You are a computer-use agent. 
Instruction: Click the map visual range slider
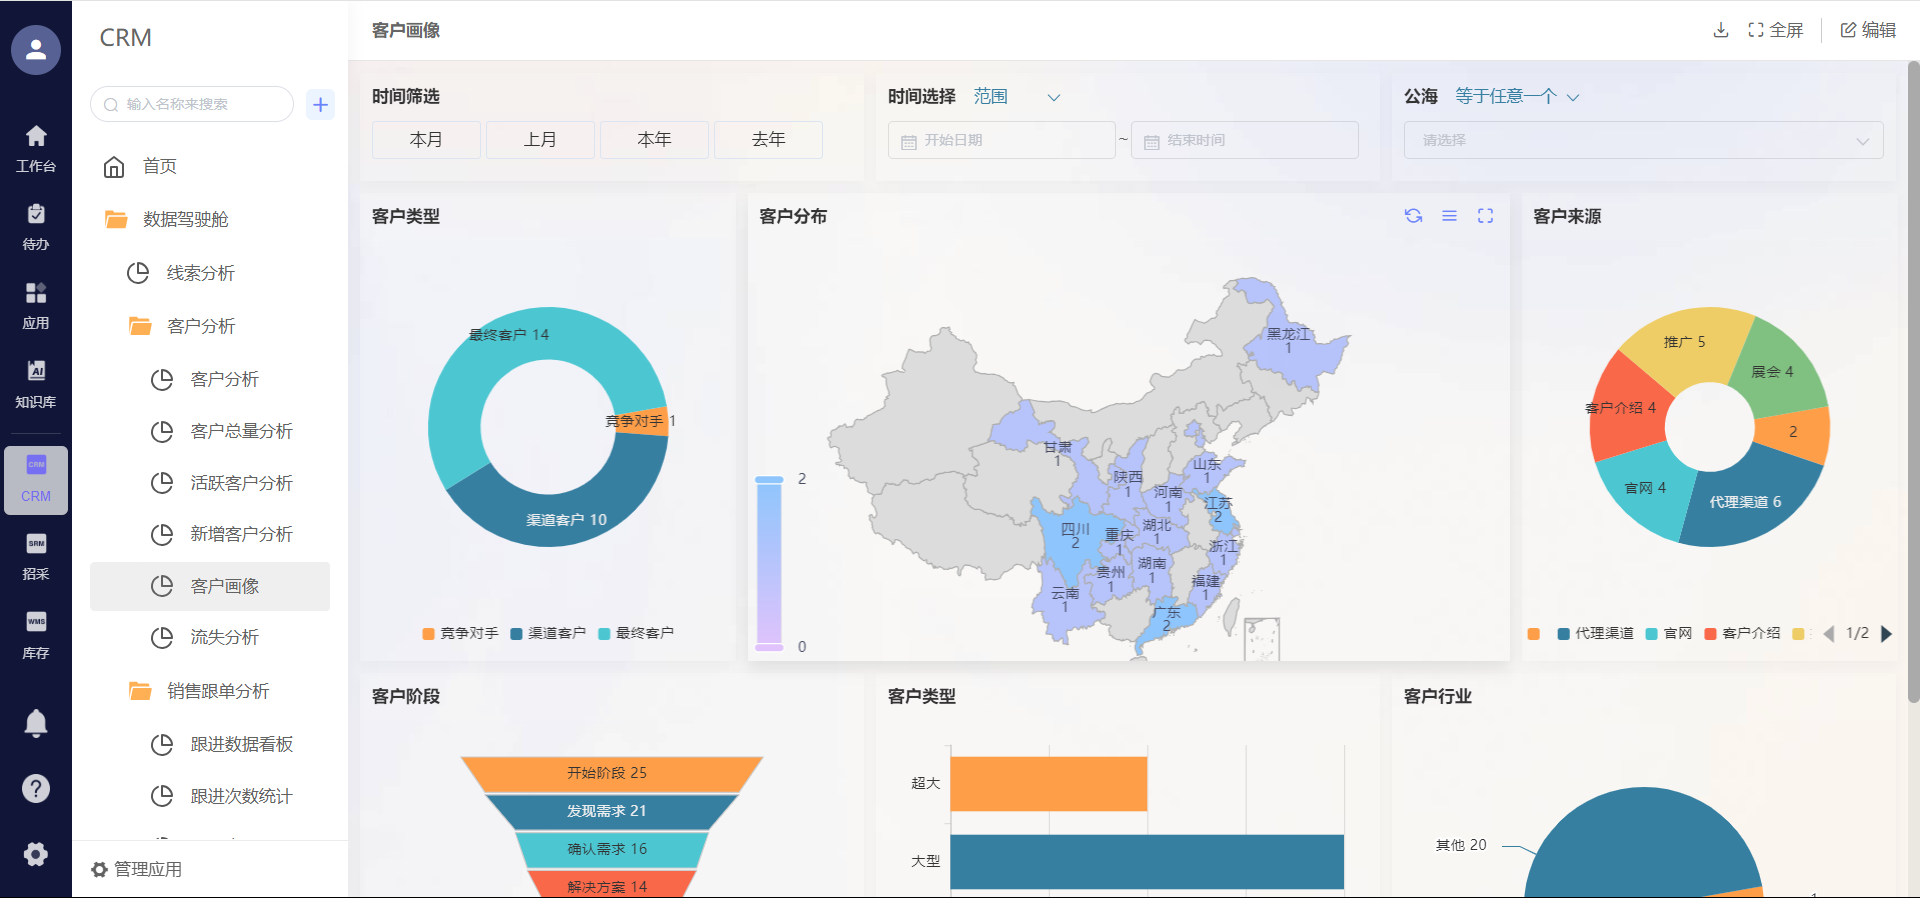click(769, 564)
